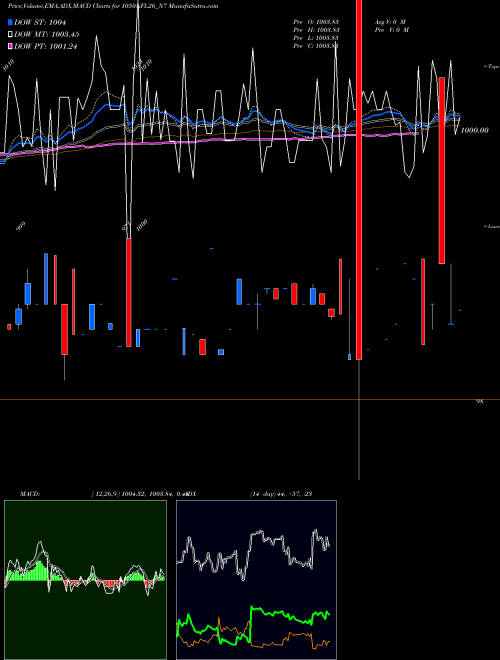This screenshot has width=500, height=660.
Task: Click the blue DOW ST legend swatch
Action: 10,22
